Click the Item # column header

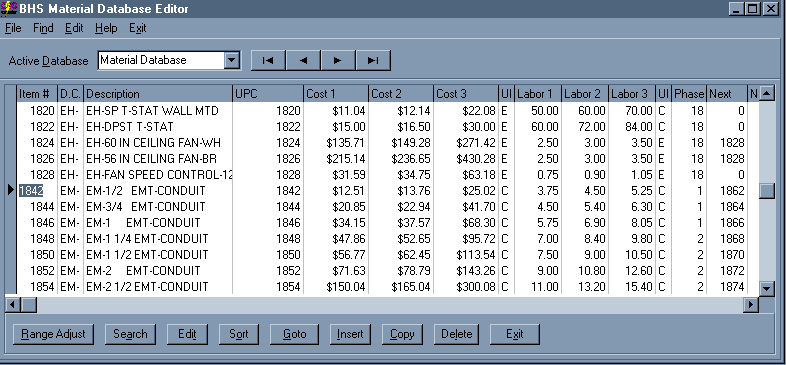tap(37, 94)
